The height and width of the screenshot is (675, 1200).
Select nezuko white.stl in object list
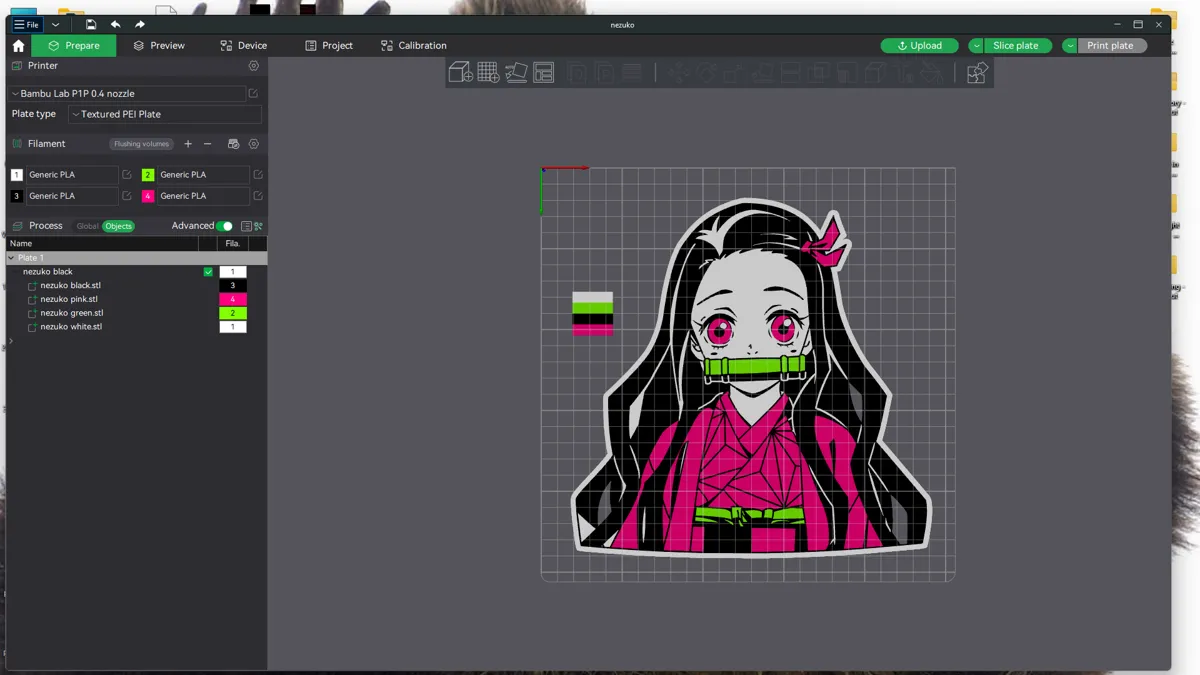coord(71,327)
